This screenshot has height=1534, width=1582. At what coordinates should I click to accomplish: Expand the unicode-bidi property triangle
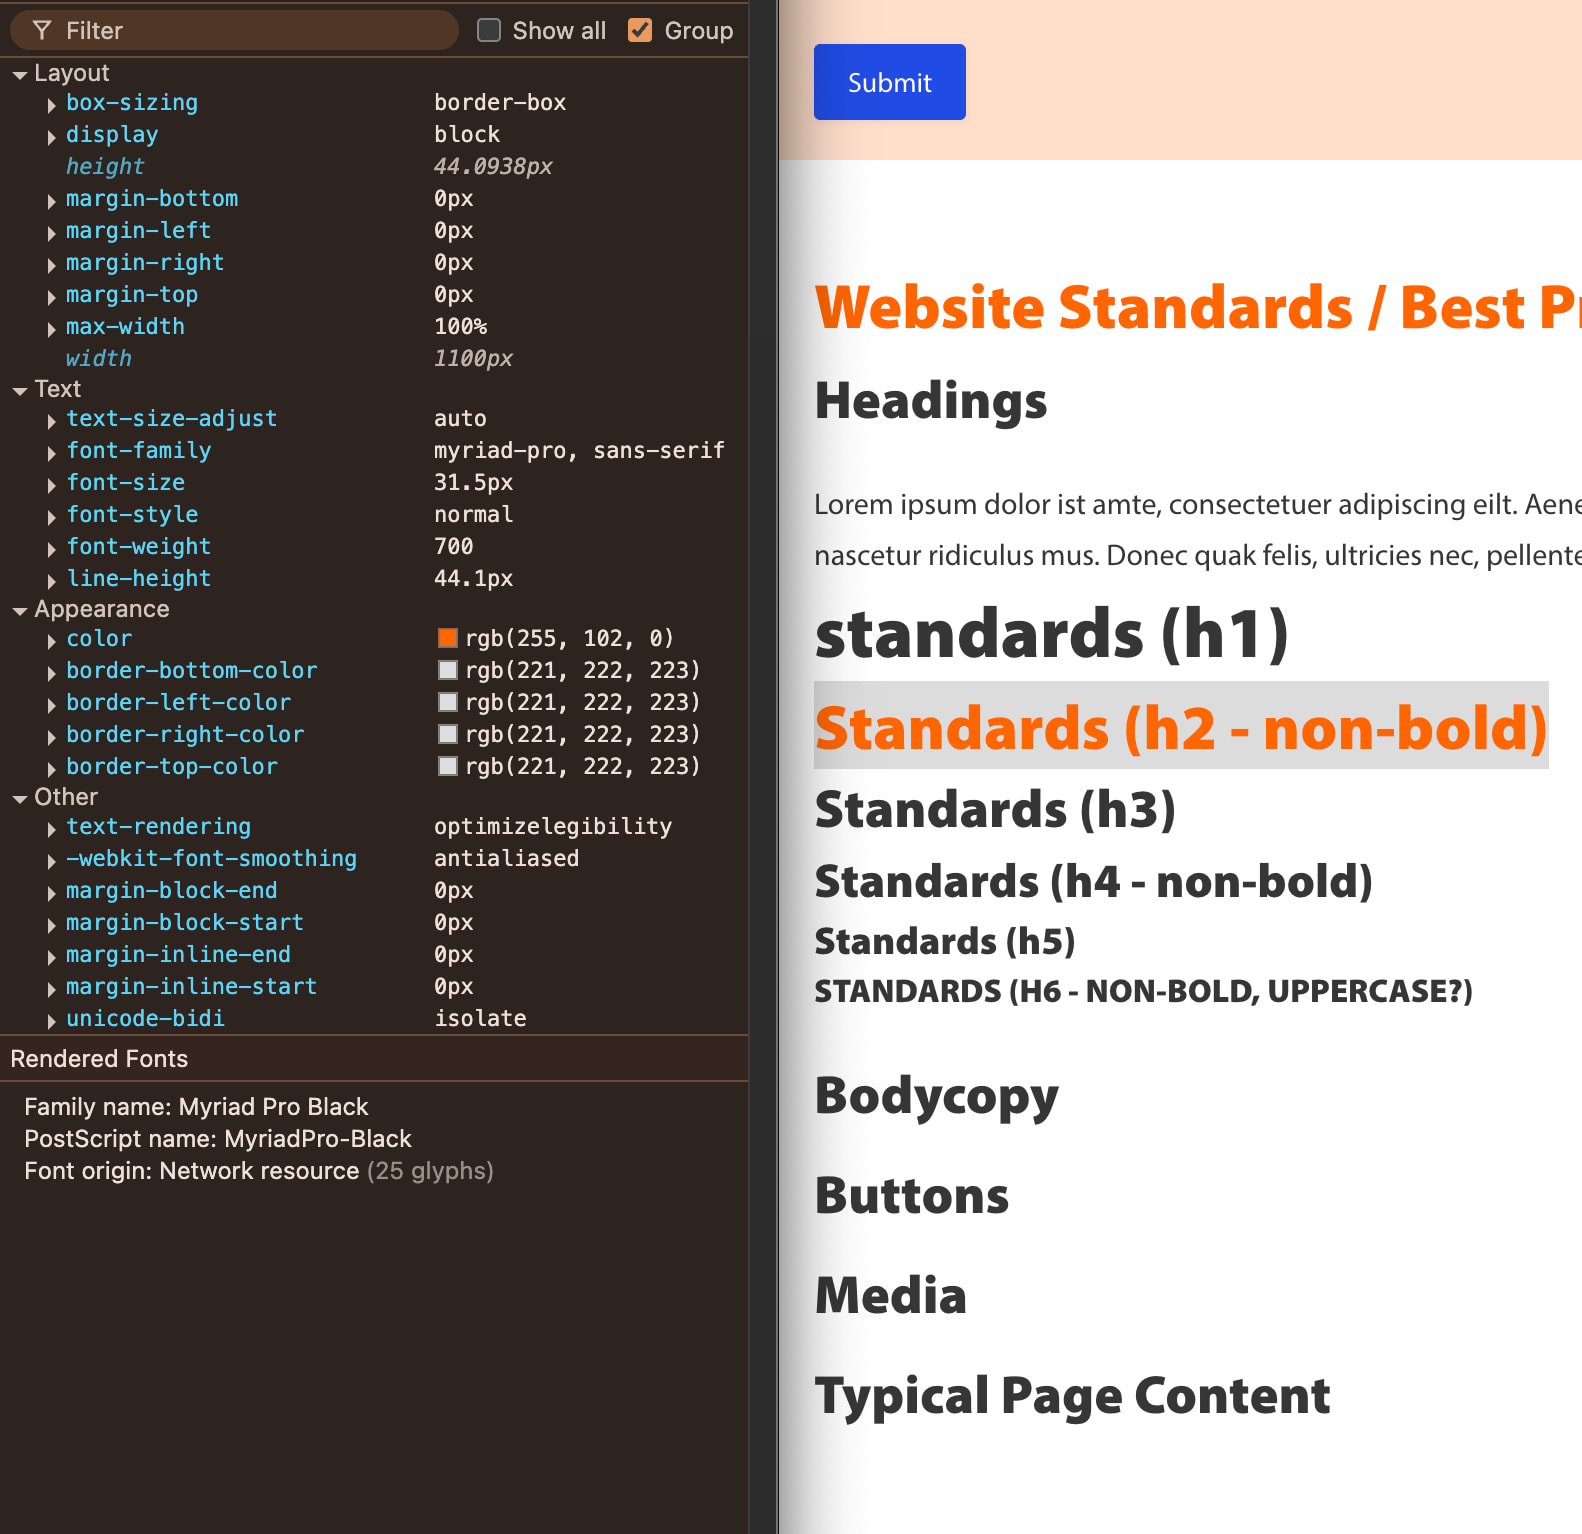pos(51,1020)
